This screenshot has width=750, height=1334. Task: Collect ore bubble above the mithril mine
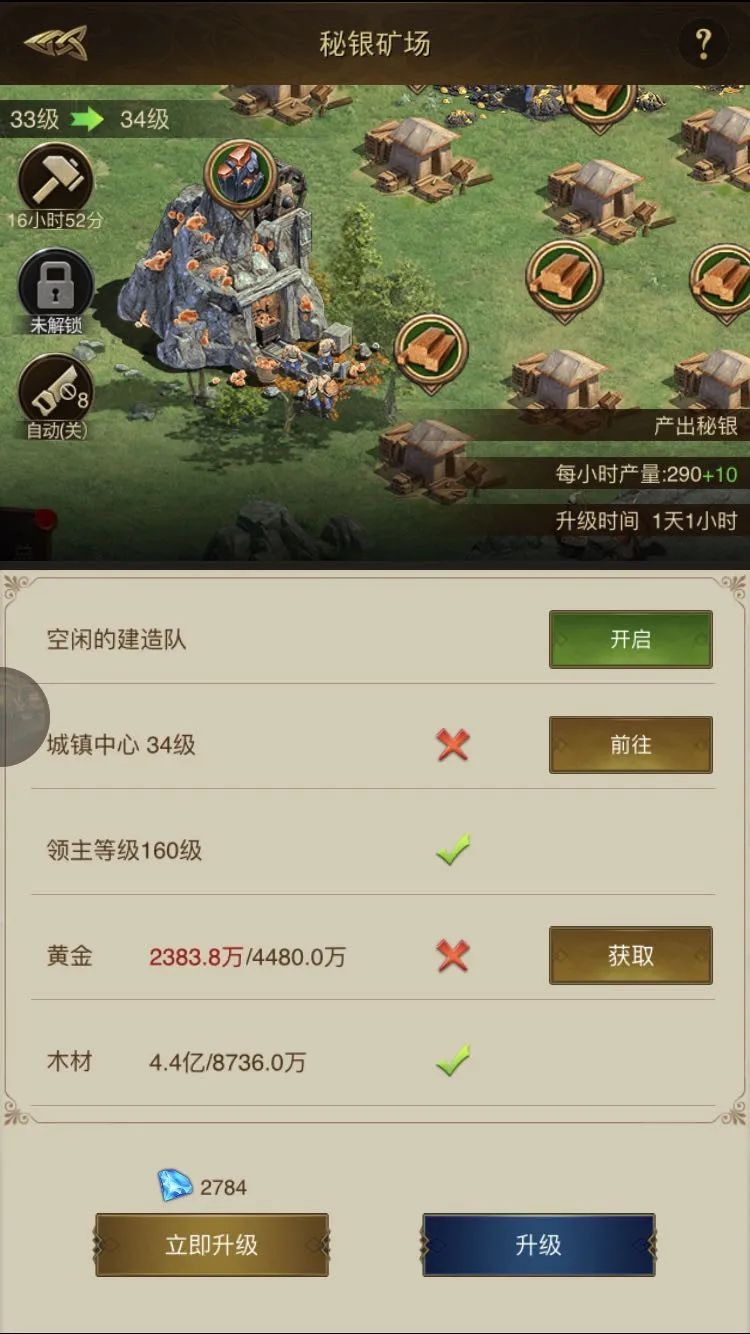[240, 174]
